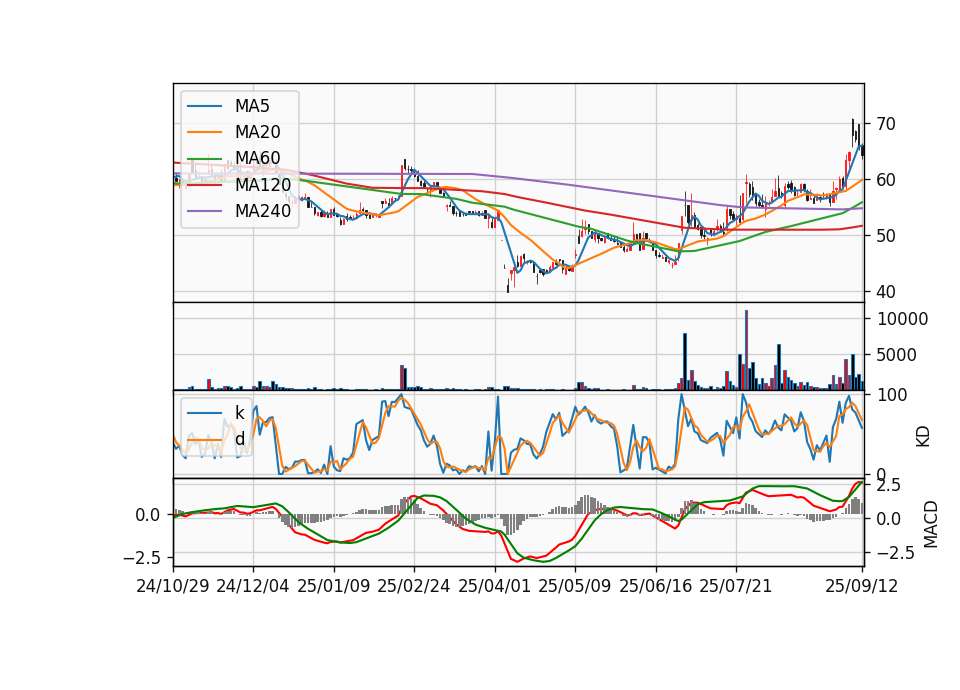Click the 25/02/24 date axis label
The width and height of the screenshot is (960, 690).
(x=414, y=586)
